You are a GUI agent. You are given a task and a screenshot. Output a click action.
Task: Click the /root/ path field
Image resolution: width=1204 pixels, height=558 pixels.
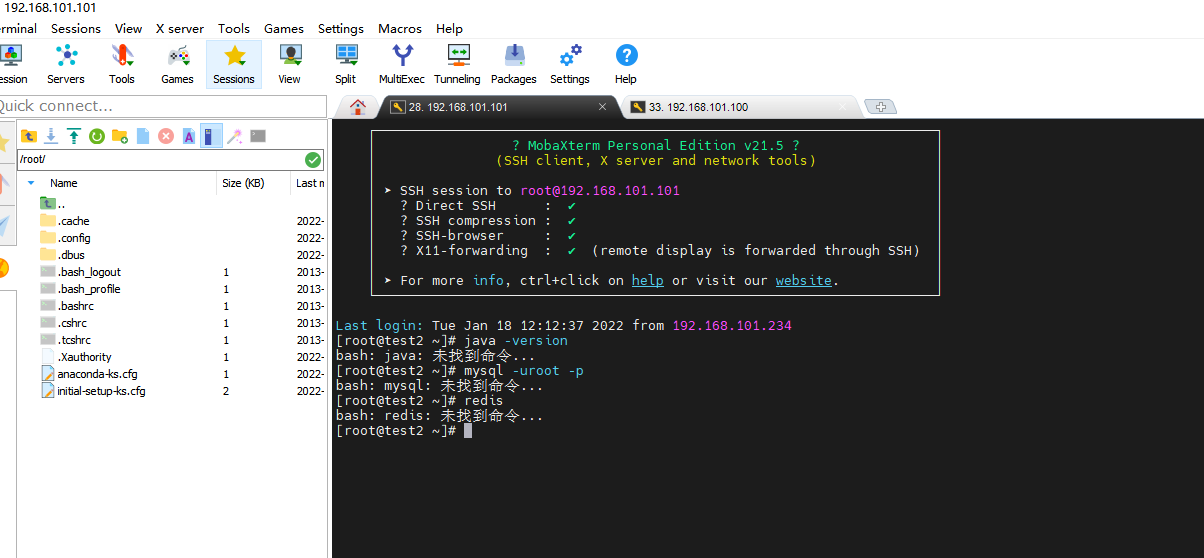click(x=161, y=160)
